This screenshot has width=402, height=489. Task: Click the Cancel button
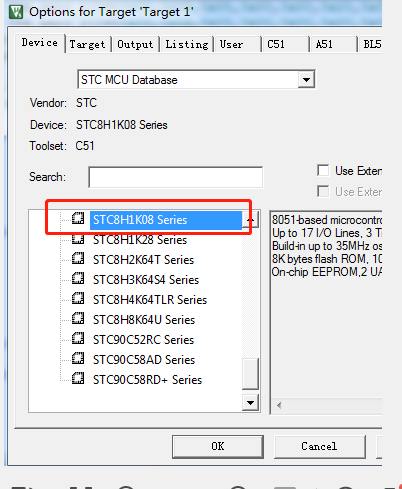point(319,446)
